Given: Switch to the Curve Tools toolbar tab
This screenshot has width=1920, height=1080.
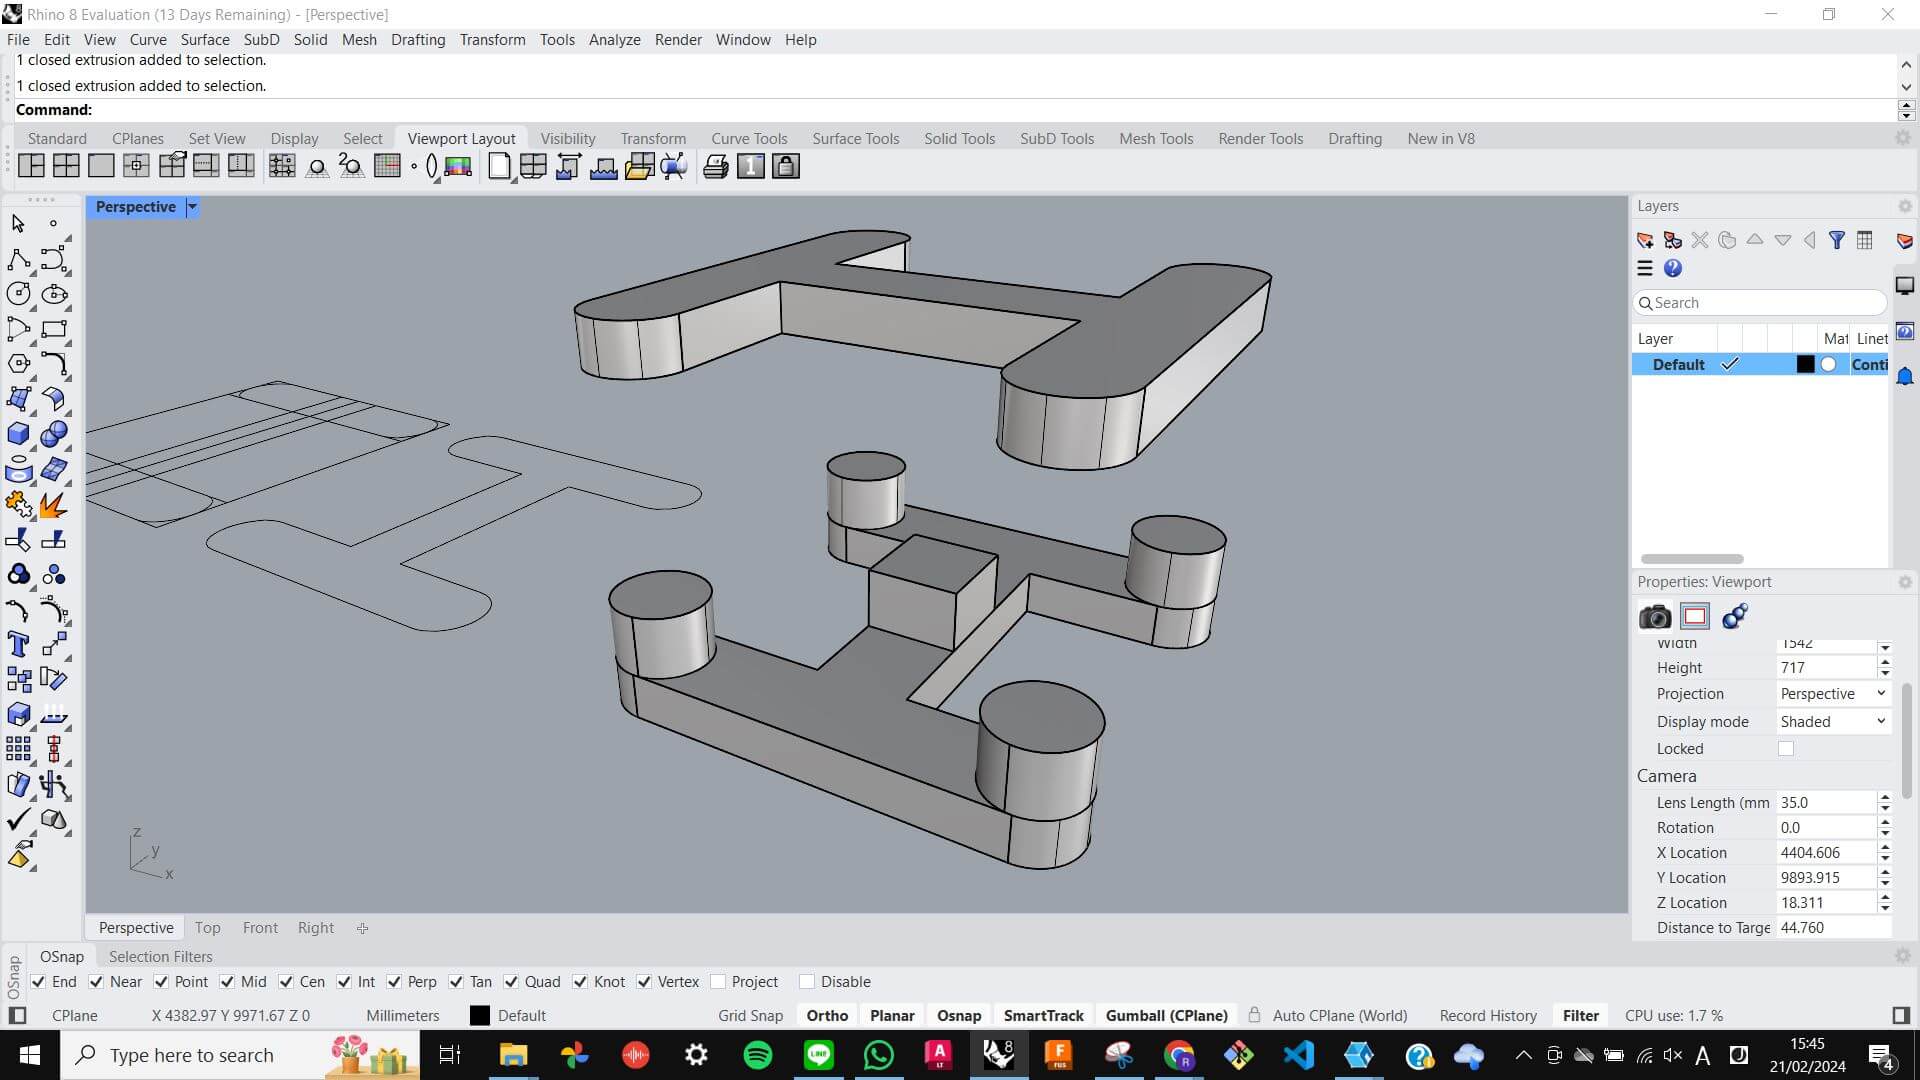Looking at the screenshot, I should point(749,139).
